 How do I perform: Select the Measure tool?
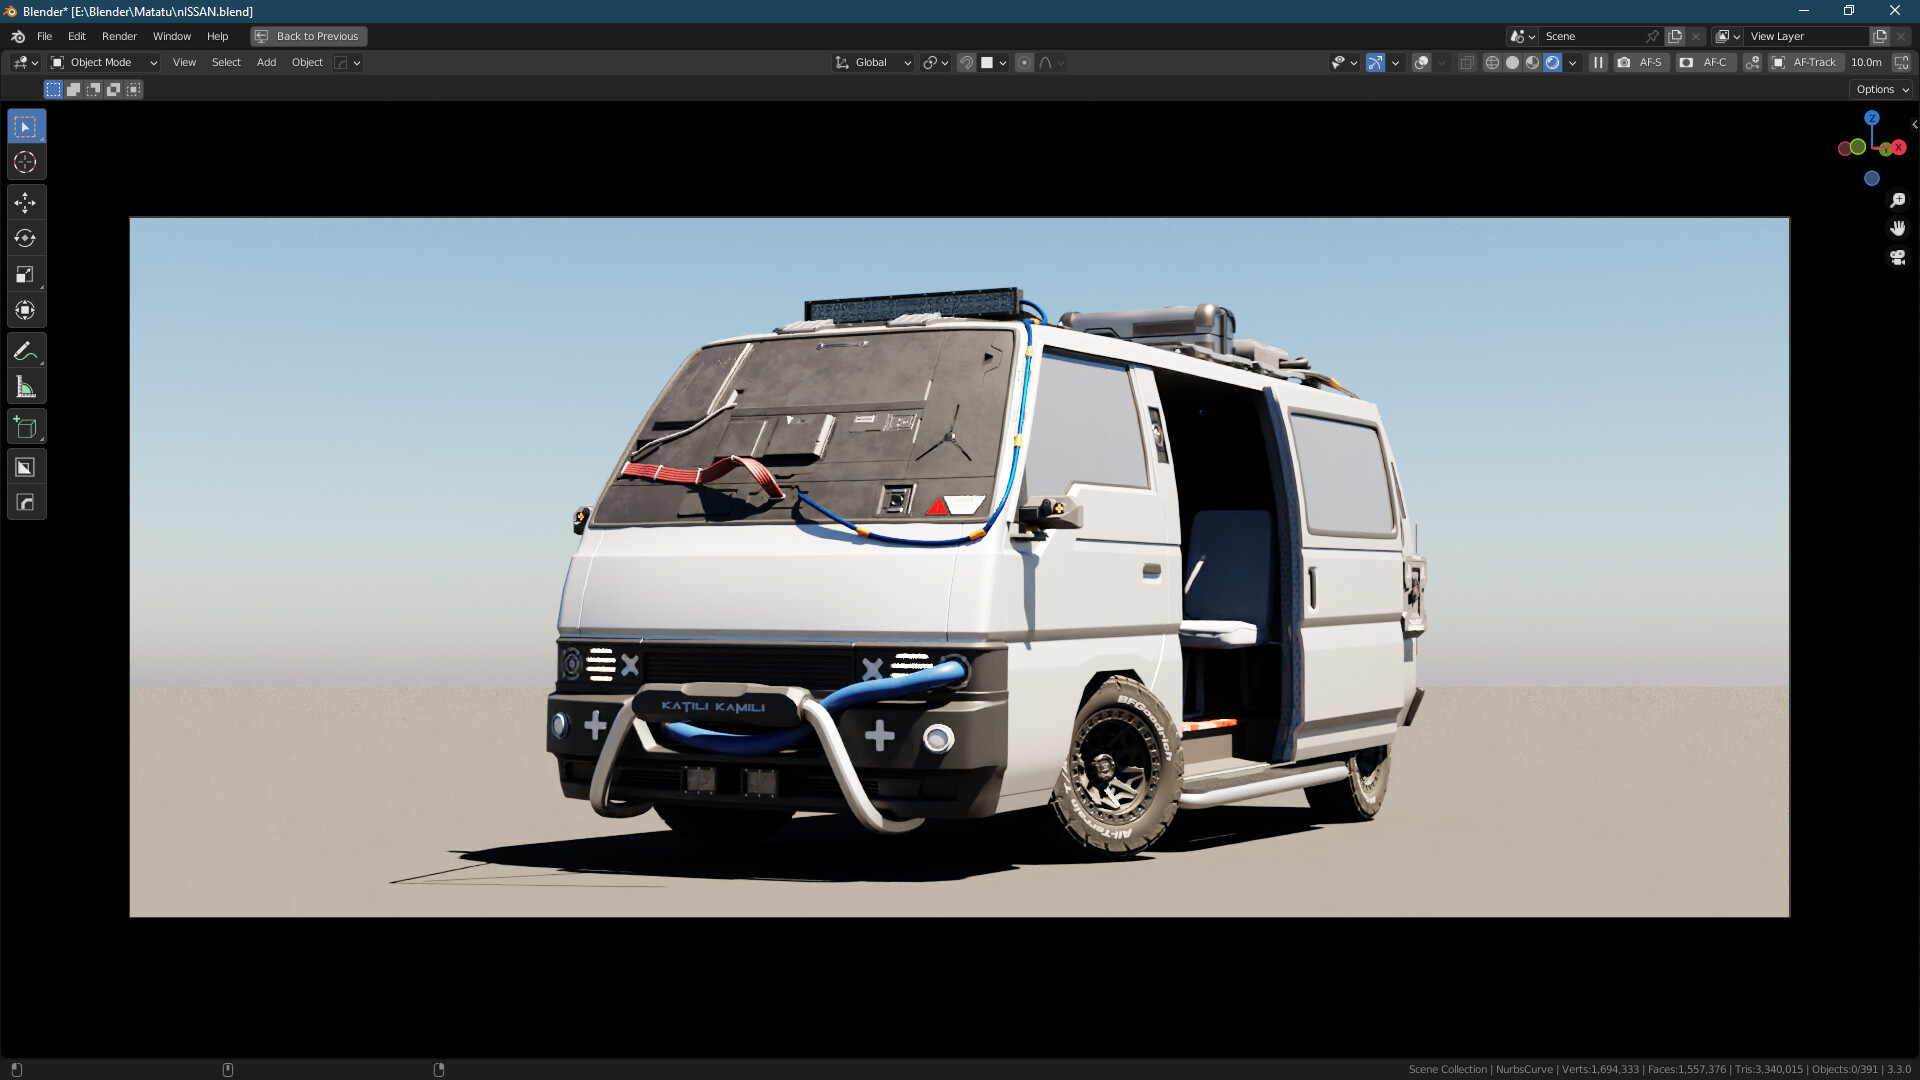(x=25, y=385)
